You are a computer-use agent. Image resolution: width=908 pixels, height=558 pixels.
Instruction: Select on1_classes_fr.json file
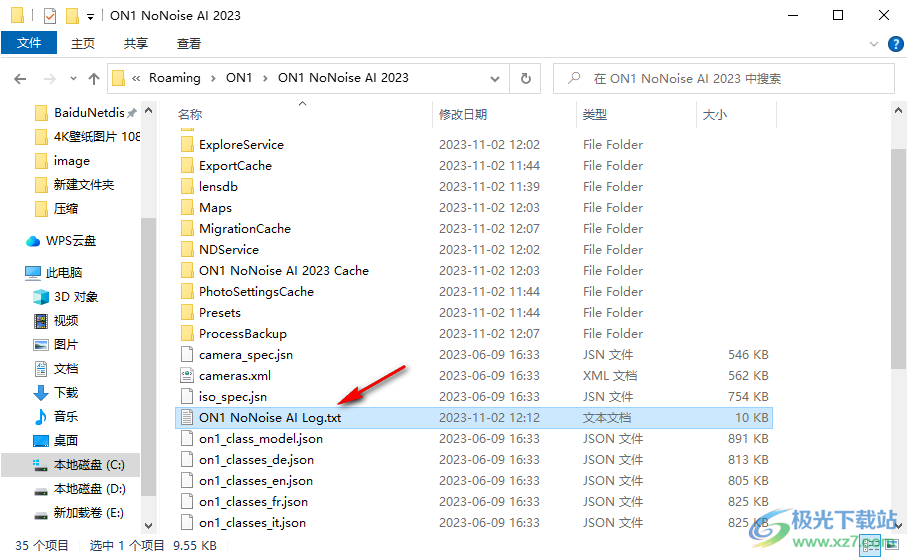[254, 502]
